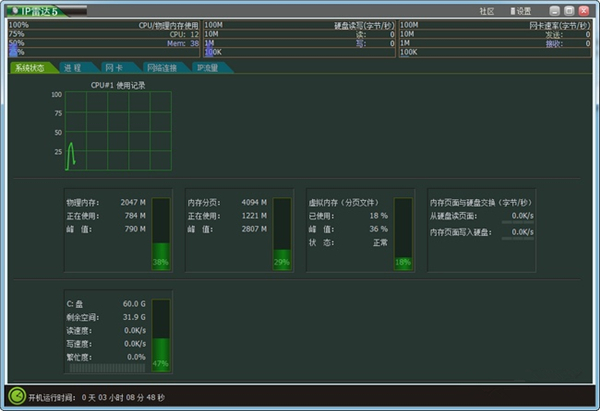Select the CPU#1 使用记录 title
This screenshot has width=600, height=411.
[x=118, y=85]
